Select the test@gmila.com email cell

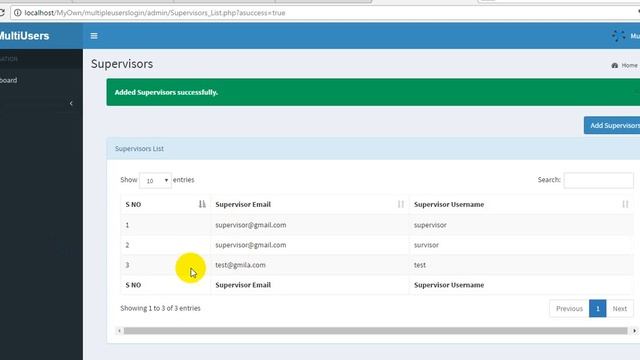(x=240, y=265)
